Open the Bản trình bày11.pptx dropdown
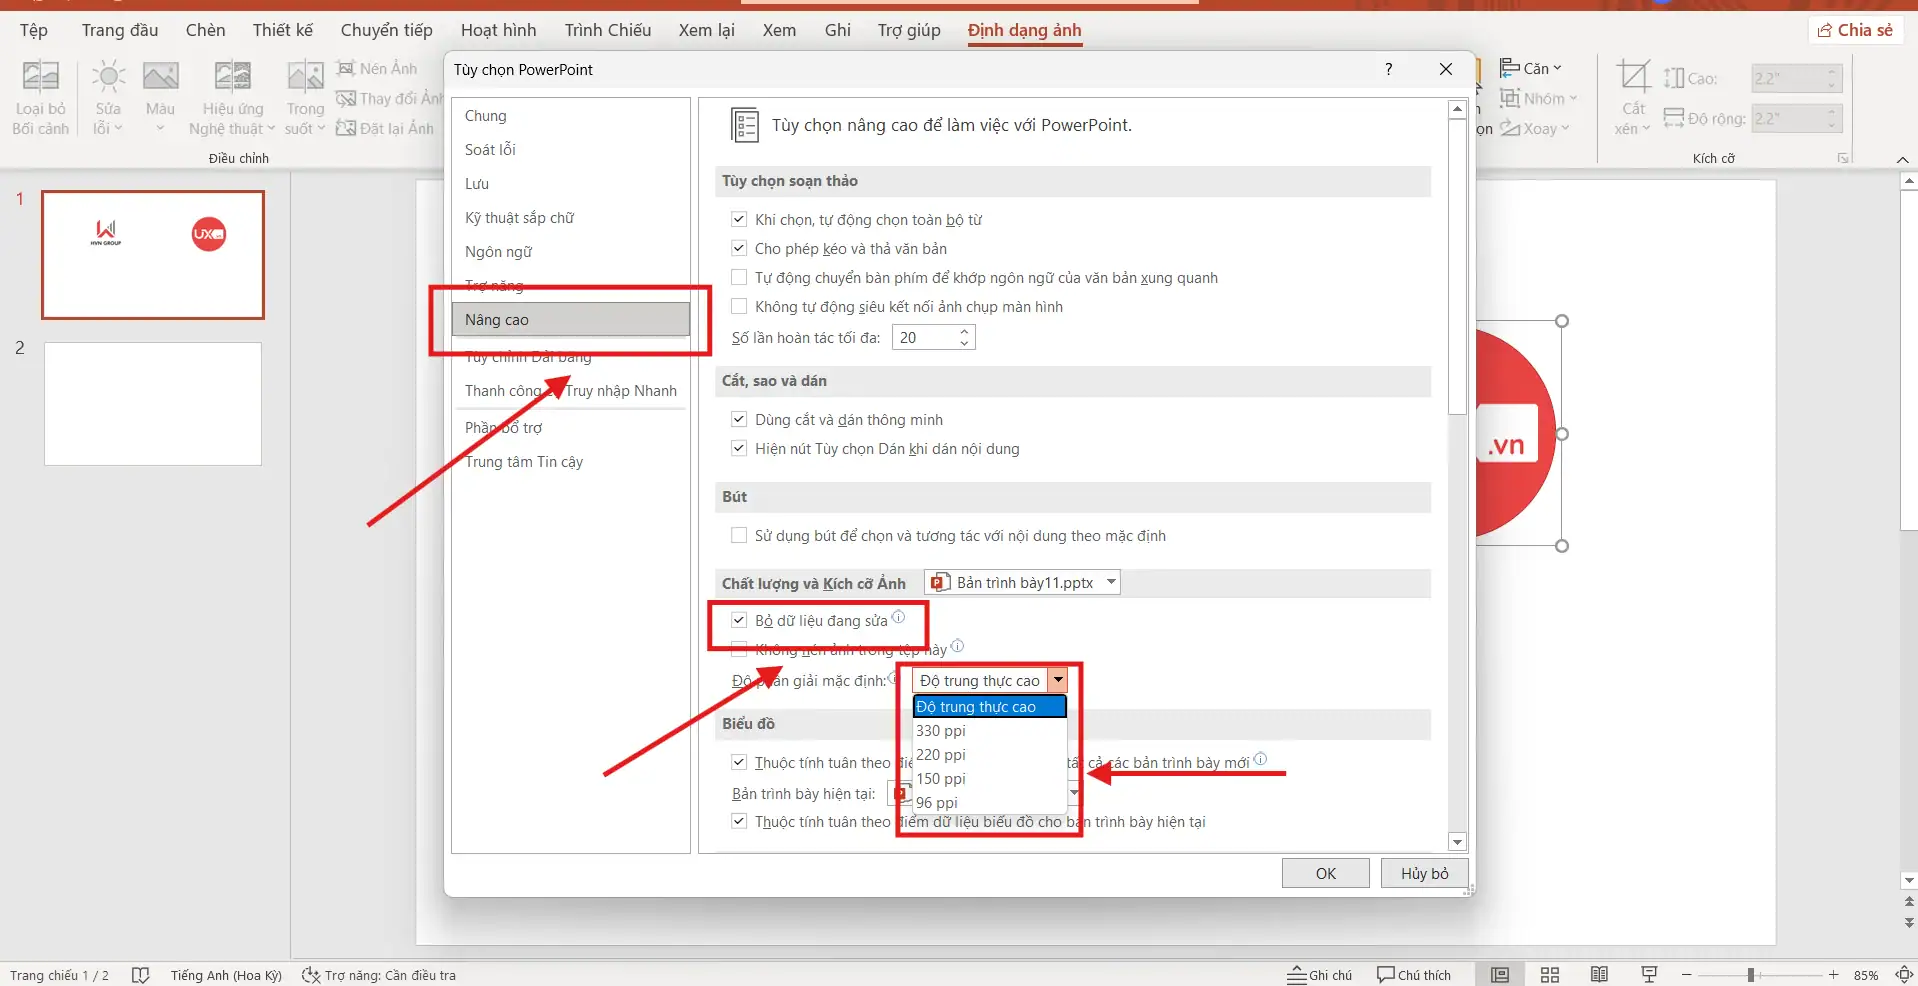Screen dimensions: 1918x986 coord(1110,582)
